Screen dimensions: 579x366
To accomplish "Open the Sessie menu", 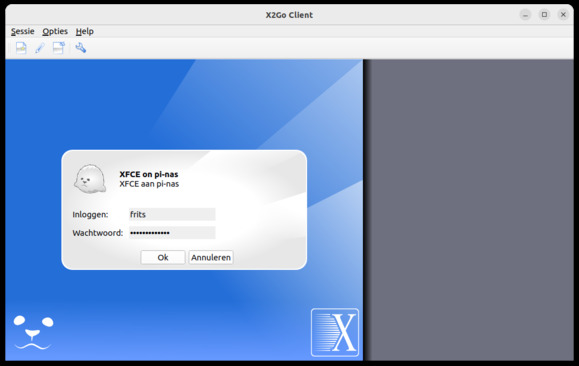I will click(x=23, y=31).
